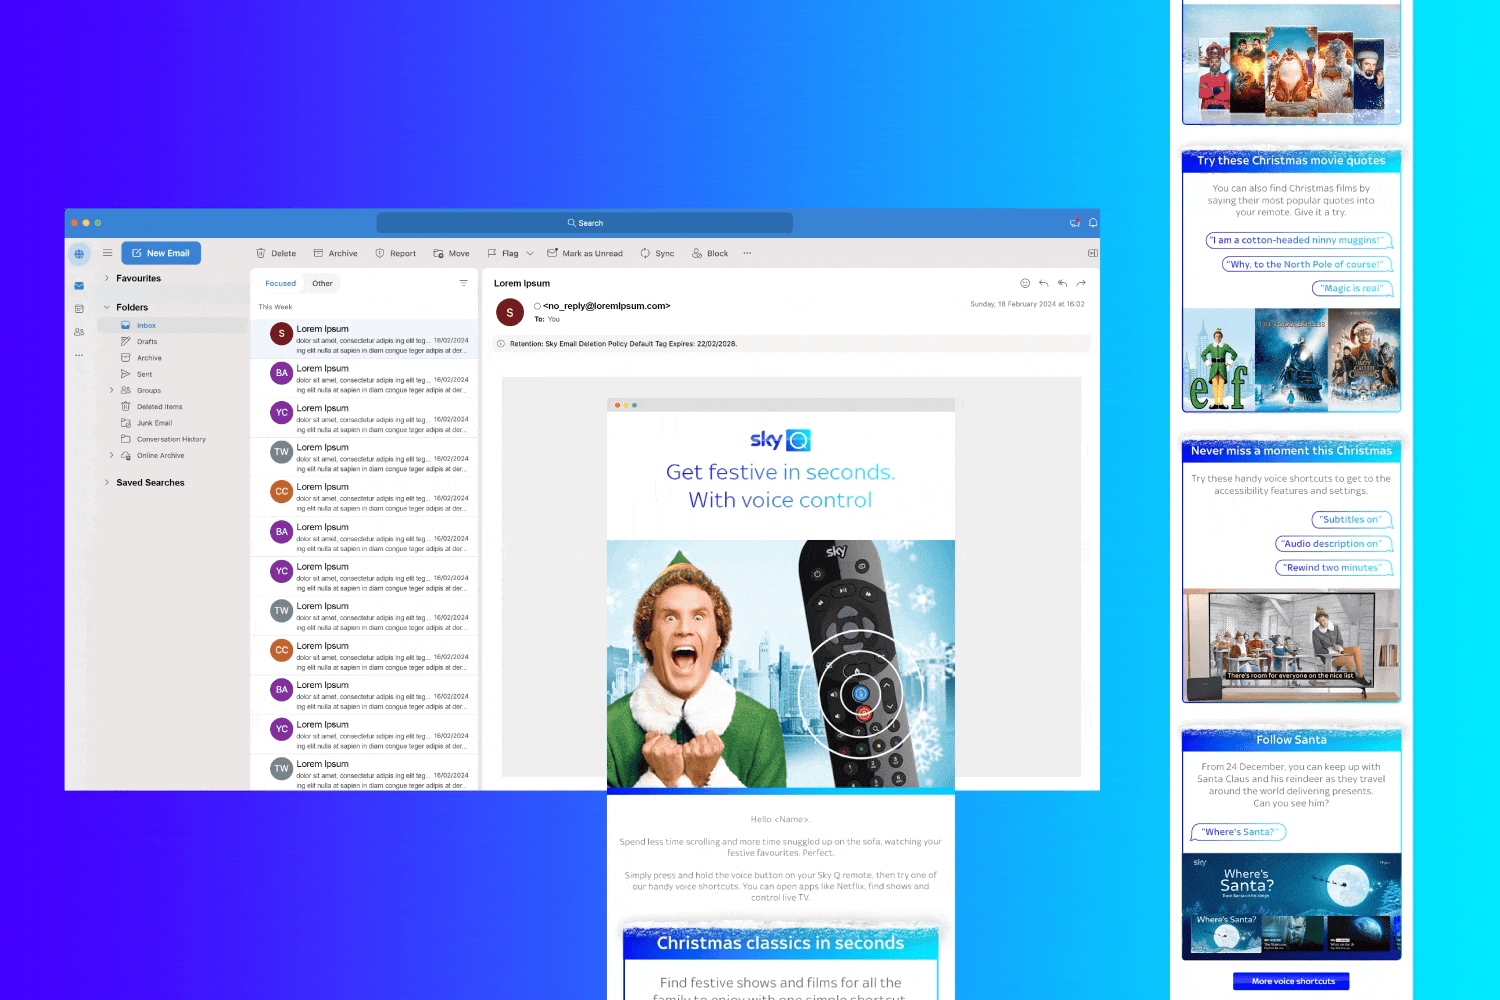Viewport: 1500px width, 1000px height.
Task: Open the Flag dropdown arrow
Action: tap(530, 253)
